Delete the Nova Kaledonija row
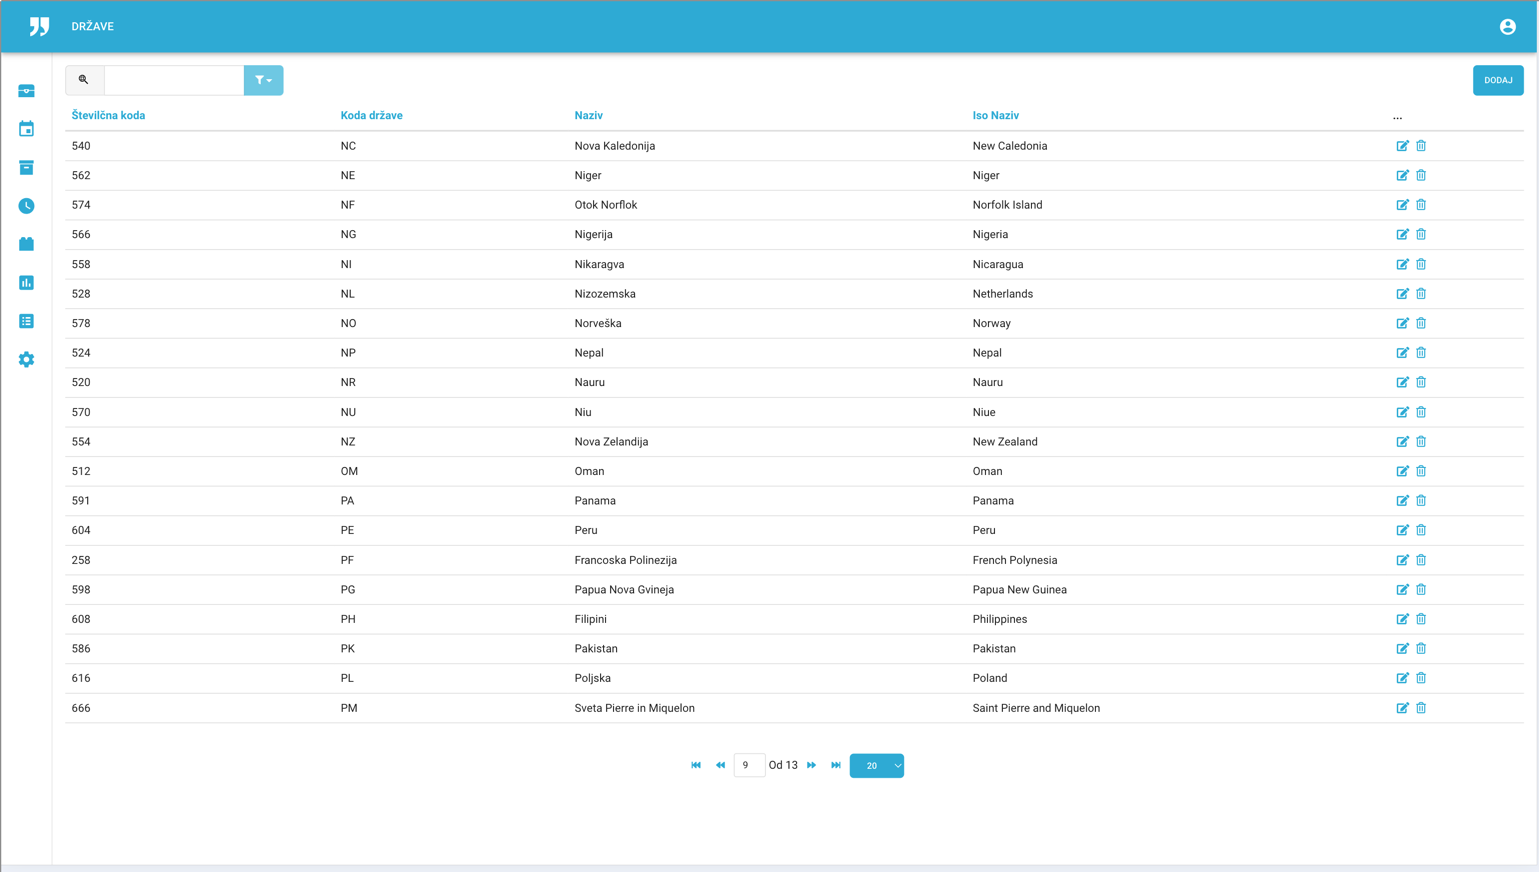This screenshot has height=872, width=1539. [1421, 146]
